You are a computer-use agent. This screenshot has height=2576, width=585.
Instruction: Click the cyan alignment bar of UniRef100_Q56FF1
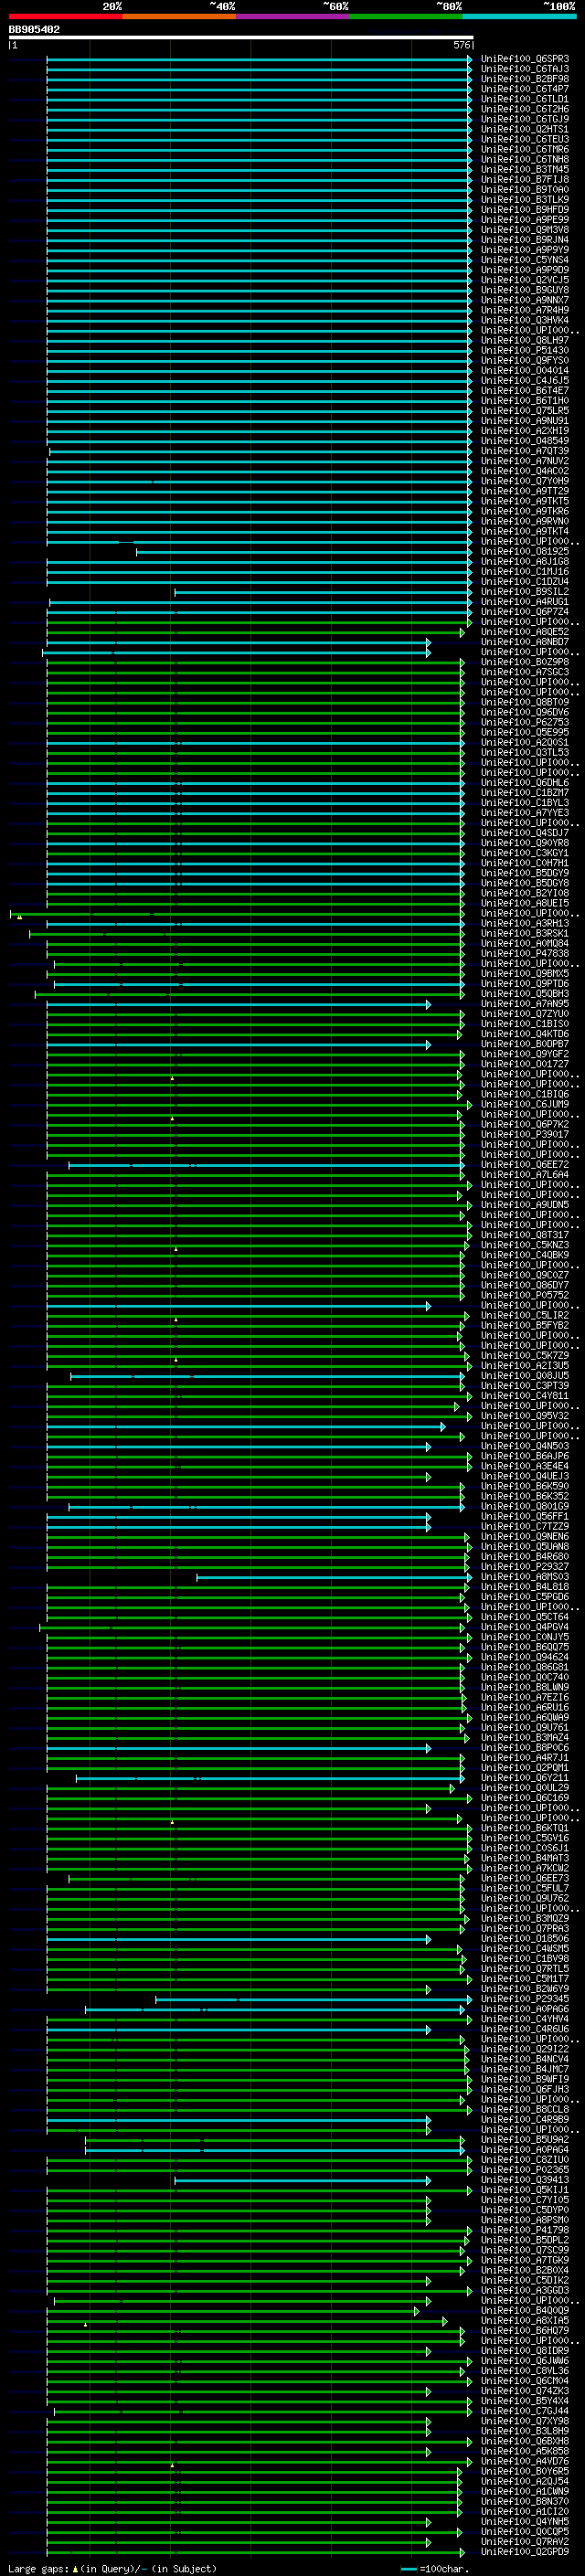pos(238,1517)
